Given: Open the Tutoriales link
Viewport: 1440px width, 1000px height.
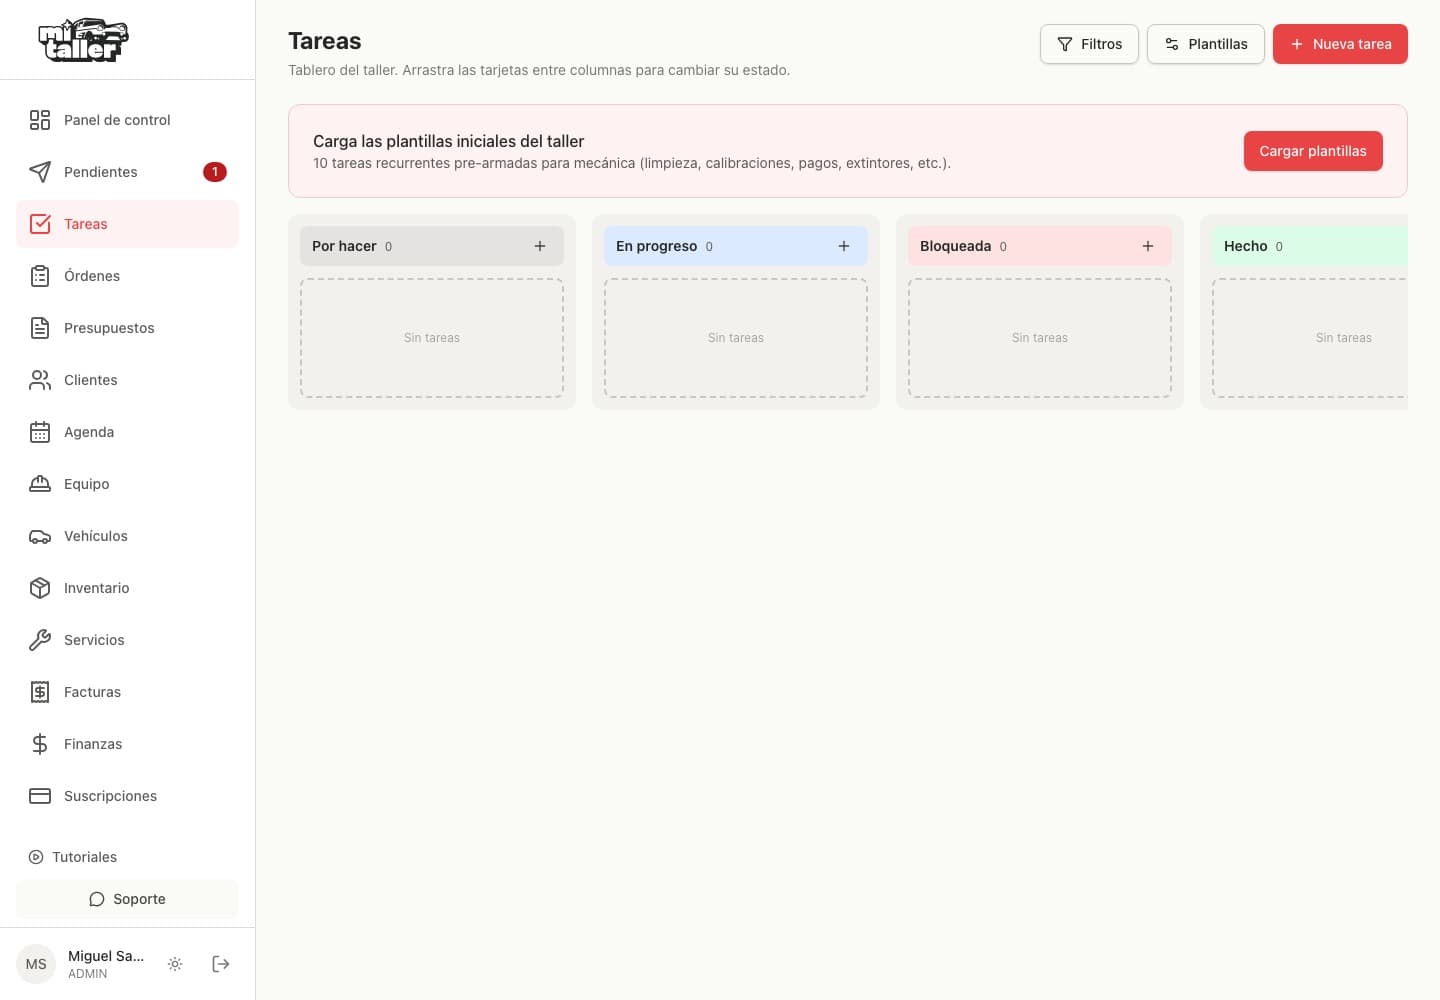Looking at the screenshot, I should (72, 857).
